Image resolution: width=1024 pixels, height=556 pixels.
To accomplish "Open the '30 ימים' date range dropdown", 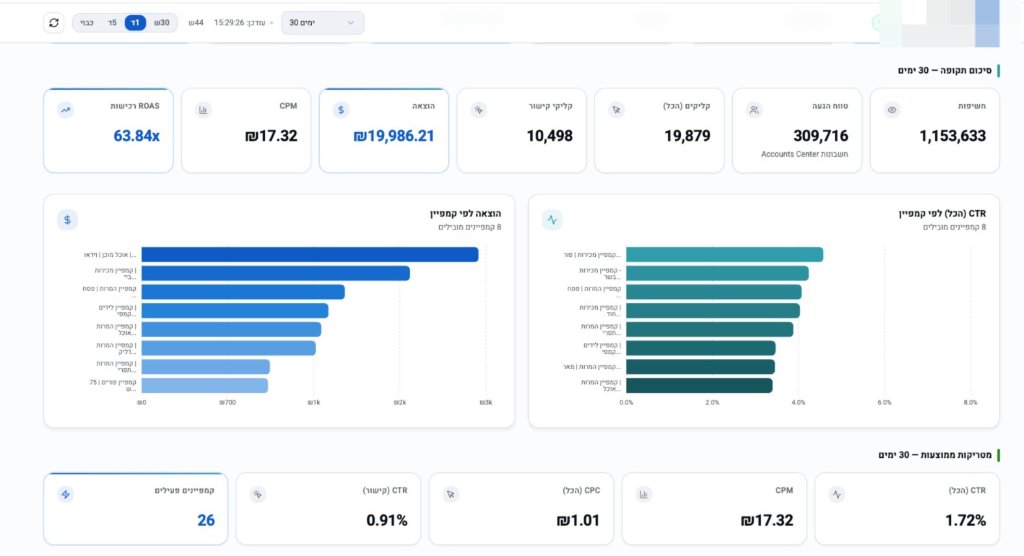I will (323, 23).
